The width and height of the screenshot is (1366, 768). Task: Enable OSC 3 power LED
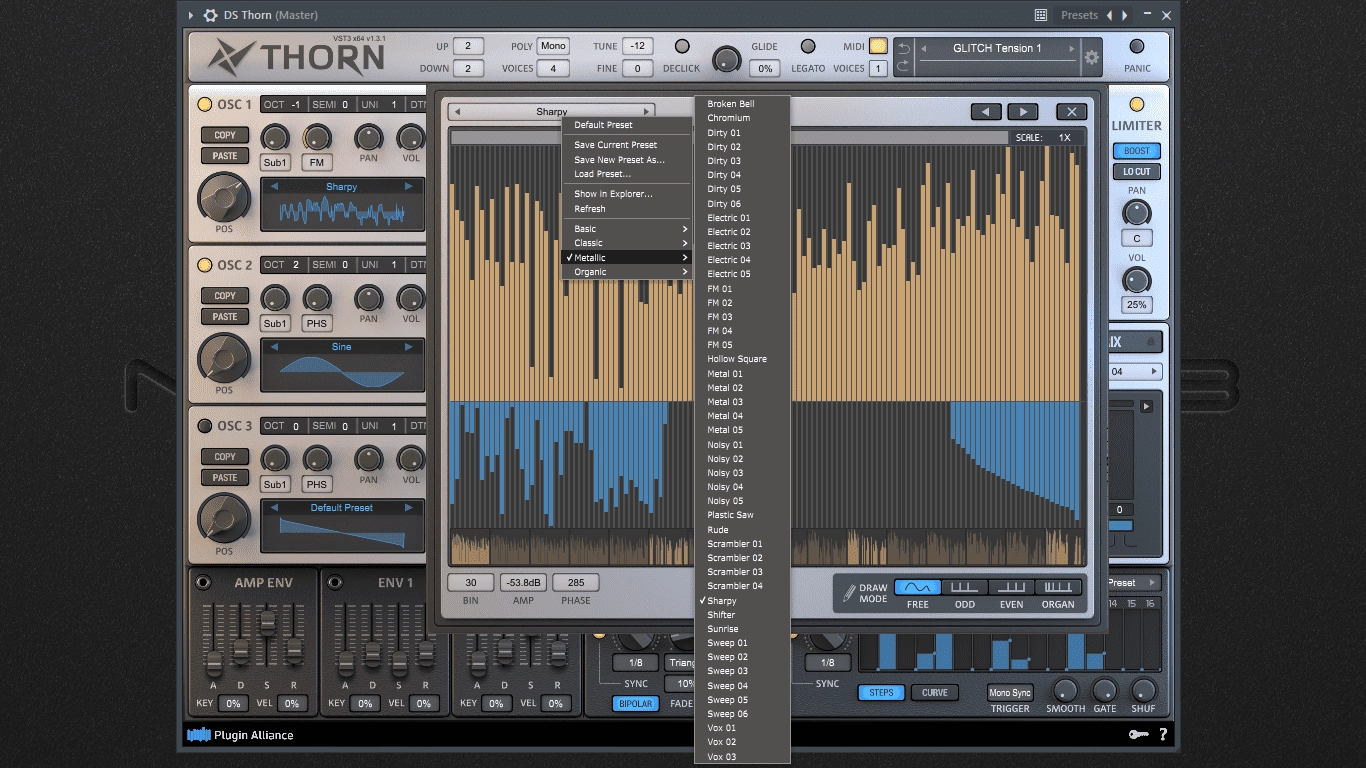click(x=204, y=426)
